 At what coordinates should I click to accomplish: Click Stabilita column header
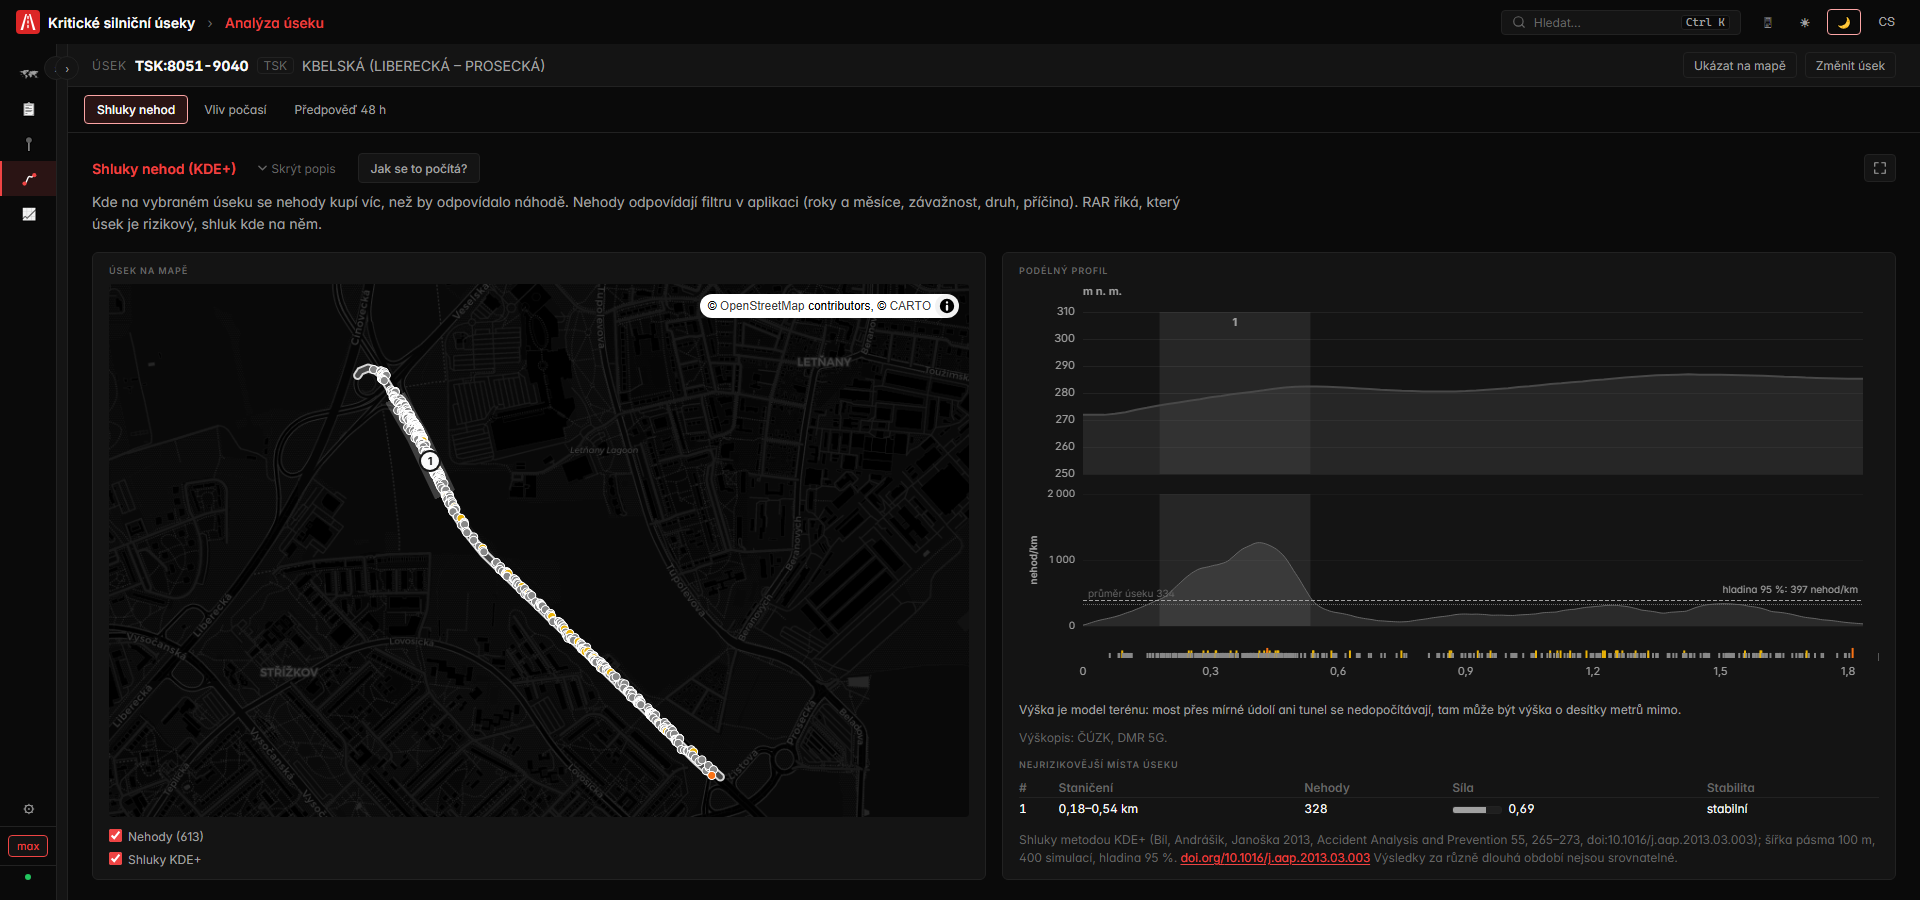pyautogui.click(x=1731, y=788)
